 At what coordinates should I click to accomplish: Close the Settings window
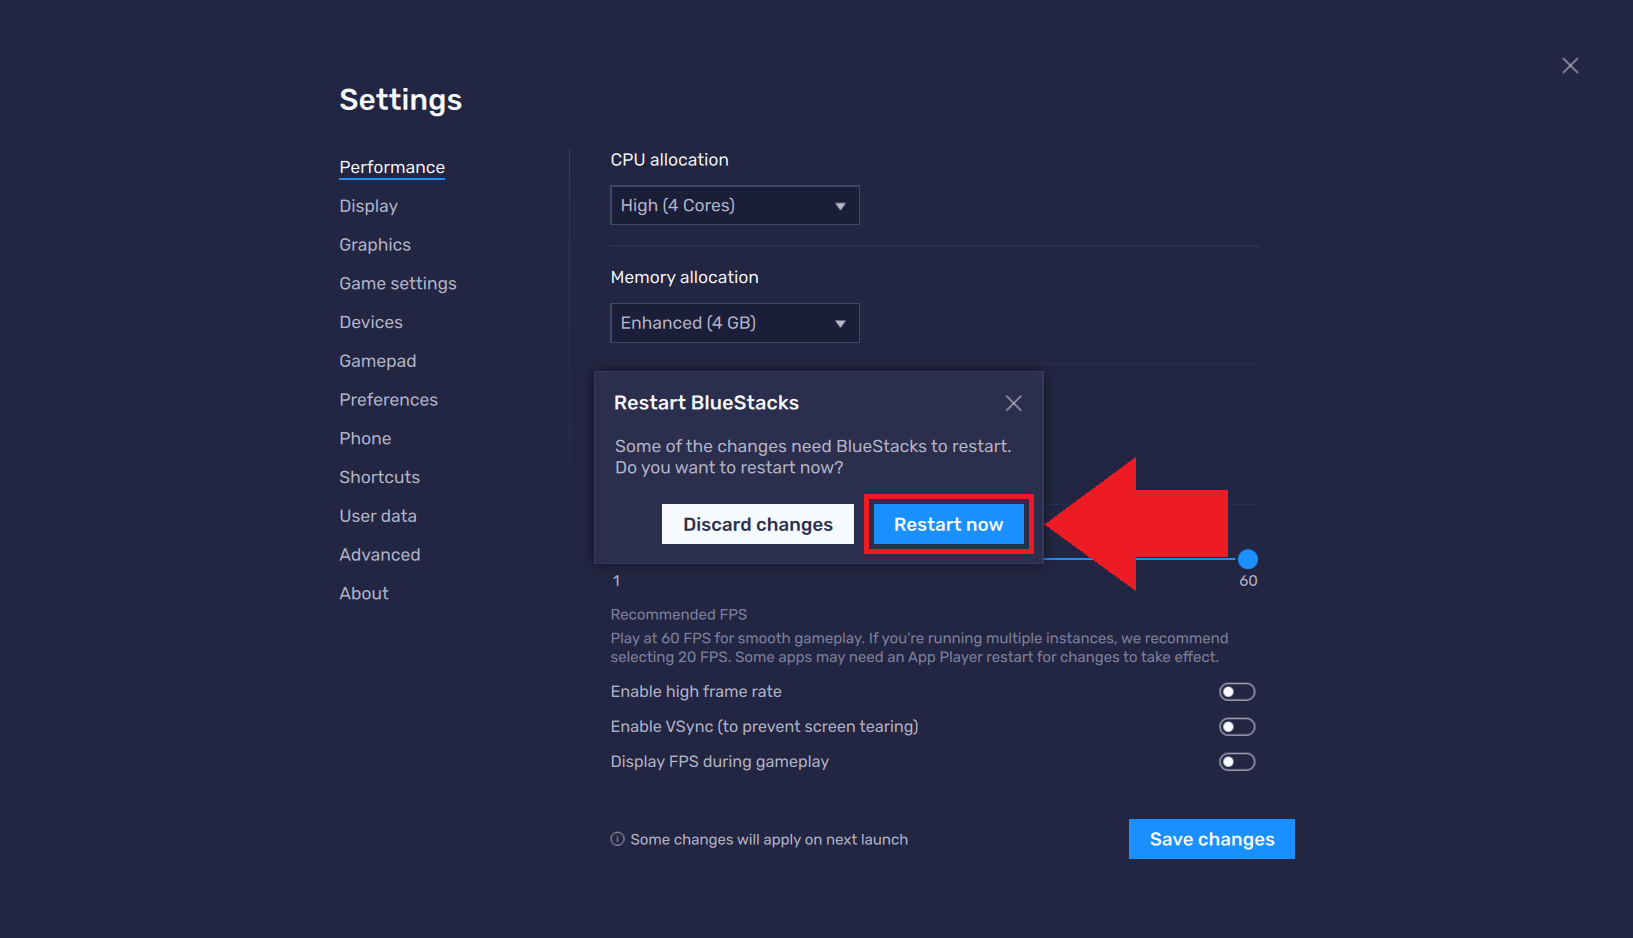[1570, 65]
